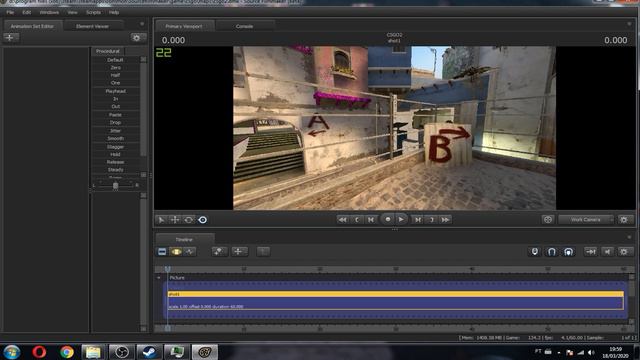Apply the Jitter procedural preset
The width and height of the screenshot is (640, 360).
click(116, 131)
